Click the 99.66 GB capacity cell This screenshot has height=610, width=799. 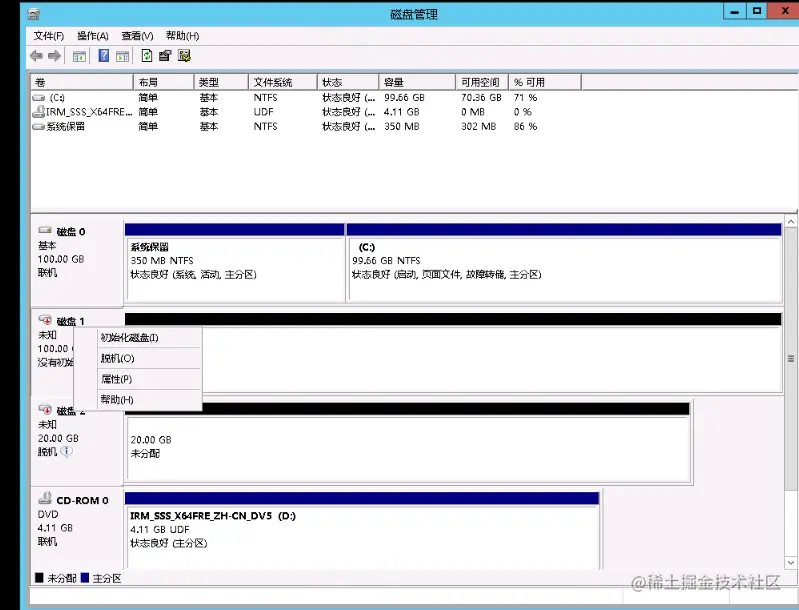coord(404,97)
